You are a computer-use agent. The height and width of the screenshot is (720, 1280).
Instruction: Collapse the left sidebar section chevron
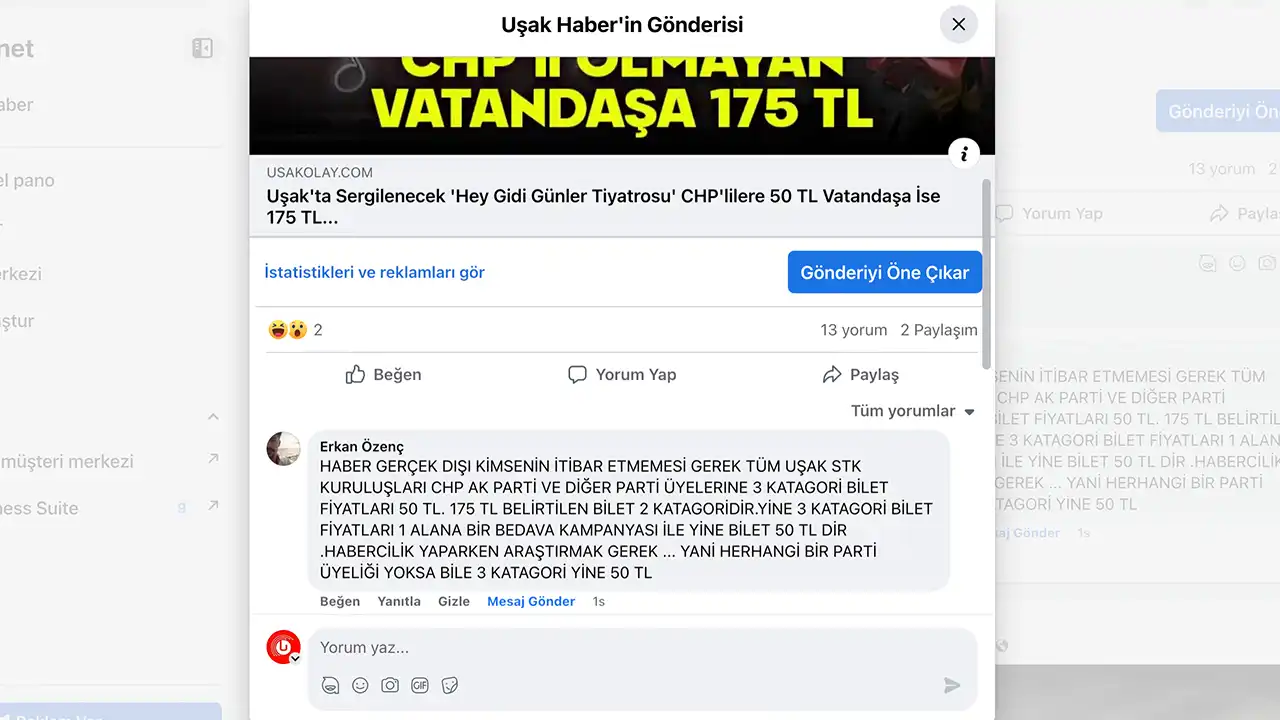[x=213, y=416]
